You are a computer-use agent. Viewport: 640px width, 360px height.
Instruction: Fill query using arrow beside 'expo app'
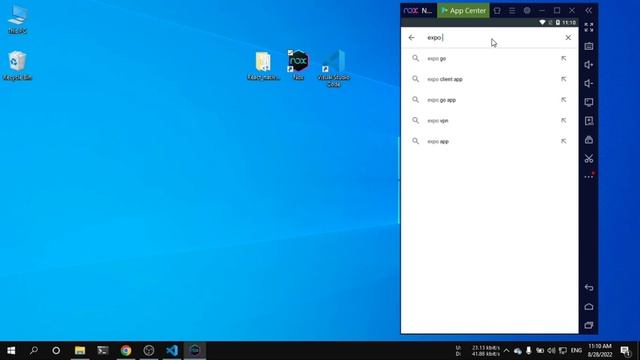(x=564, y=141)
